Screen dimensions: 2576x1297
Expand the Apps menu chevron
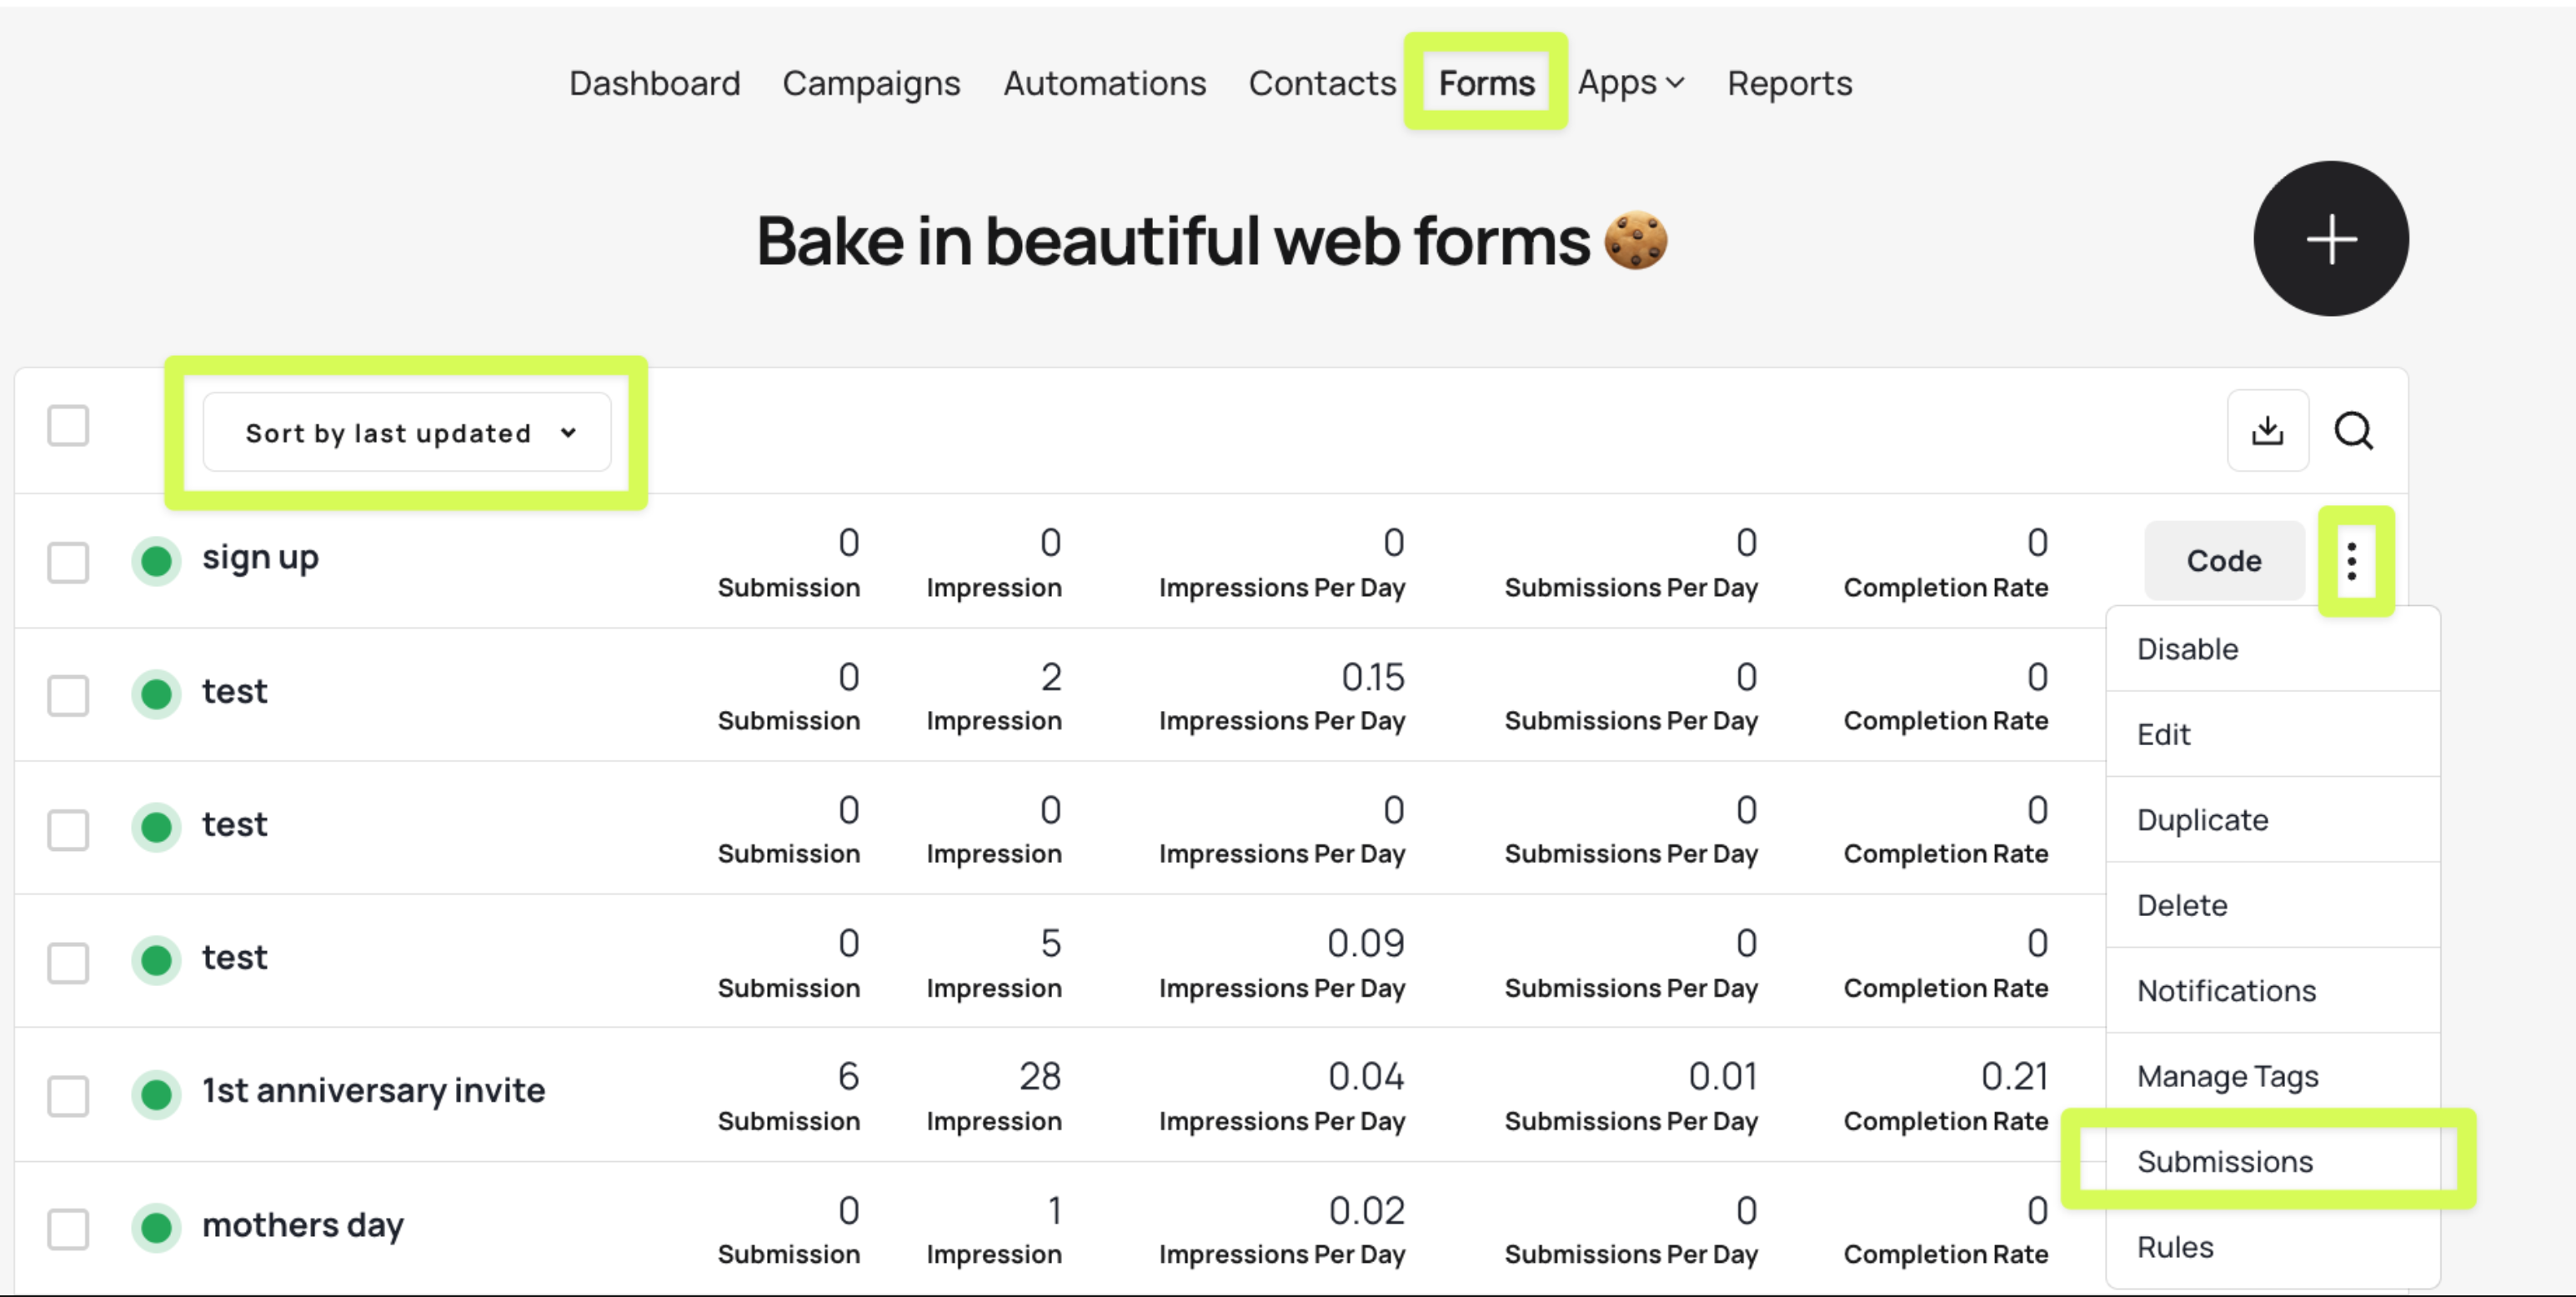(1675, 83)
